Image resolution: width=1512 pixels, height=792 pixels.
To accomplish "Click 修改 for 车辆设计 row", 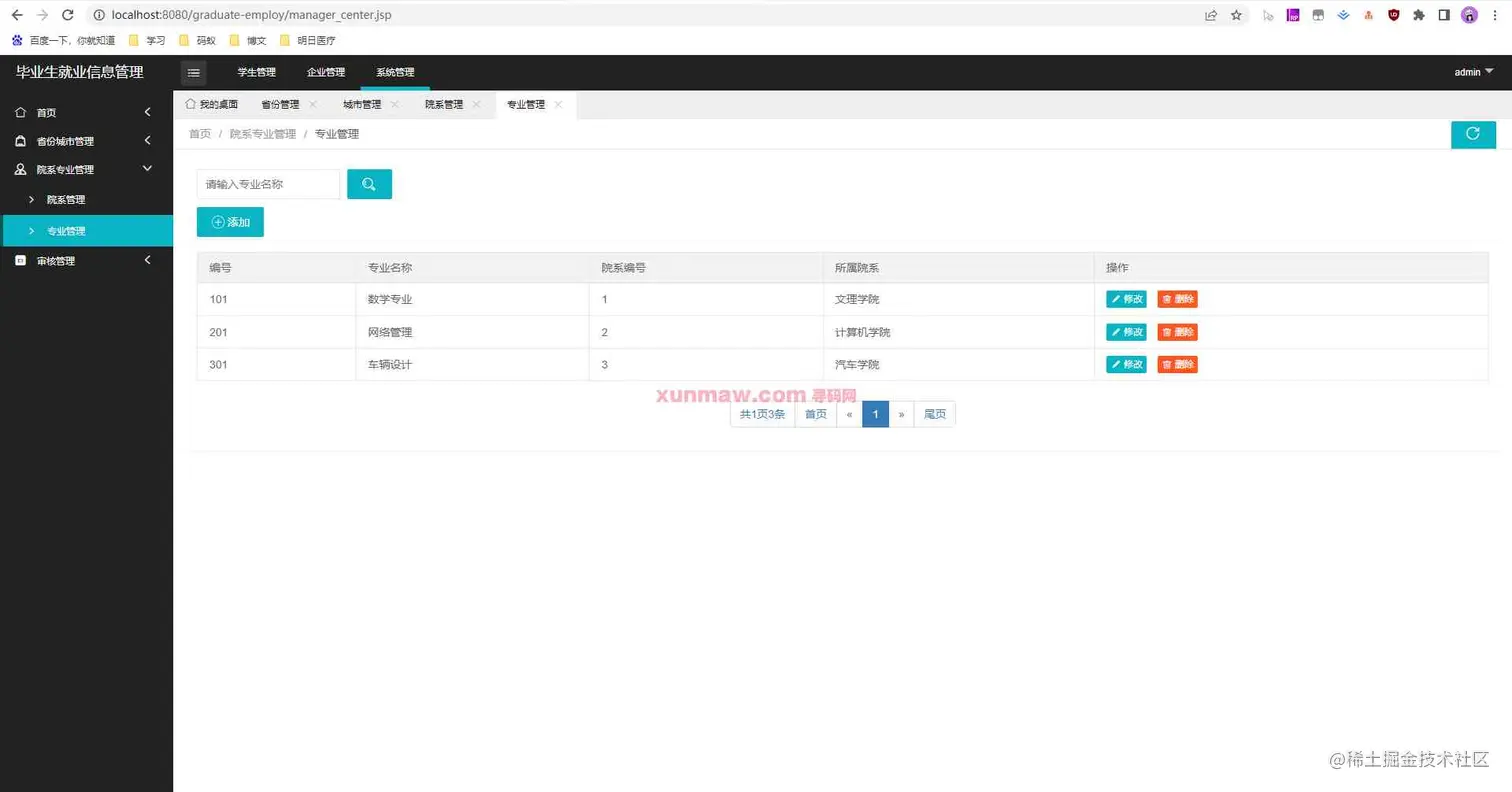I will pos(1126,364).
